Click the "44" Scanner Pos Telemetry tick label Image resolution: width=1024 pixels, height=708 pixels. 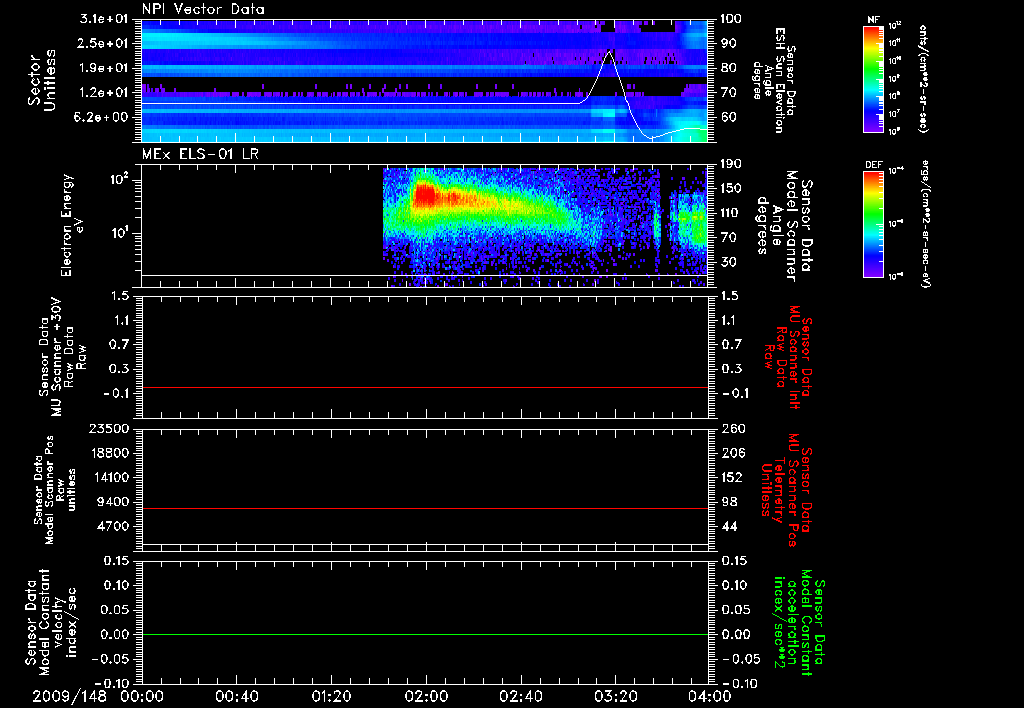728,526
